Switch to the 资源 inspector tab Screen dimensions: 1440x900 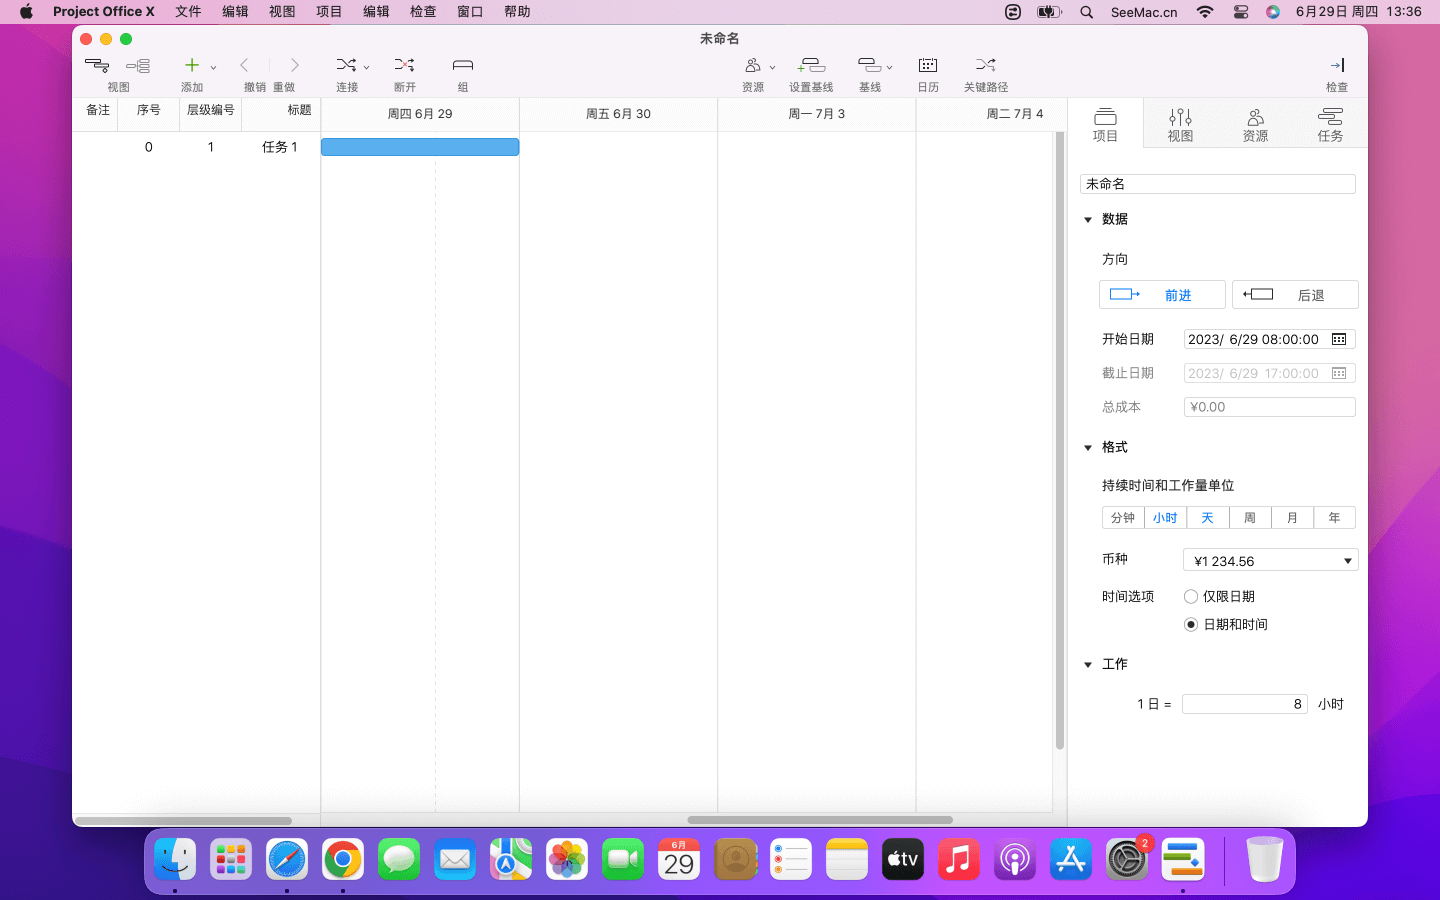coord(1255,125)
